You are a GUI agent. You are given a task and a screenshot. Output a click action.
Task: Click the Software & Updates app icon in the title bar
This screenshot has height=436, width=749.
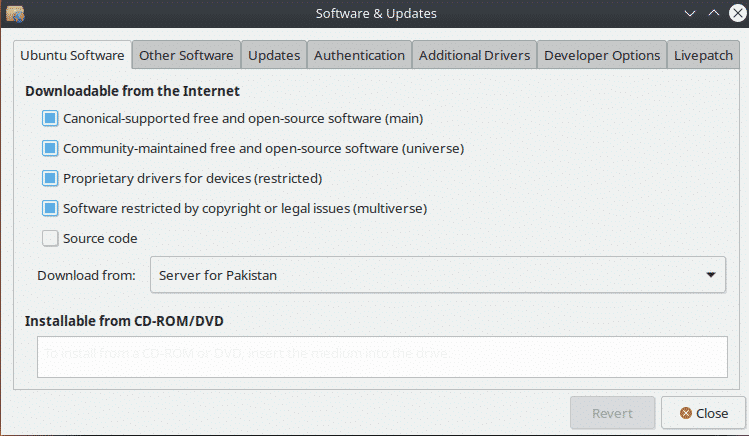15,14
